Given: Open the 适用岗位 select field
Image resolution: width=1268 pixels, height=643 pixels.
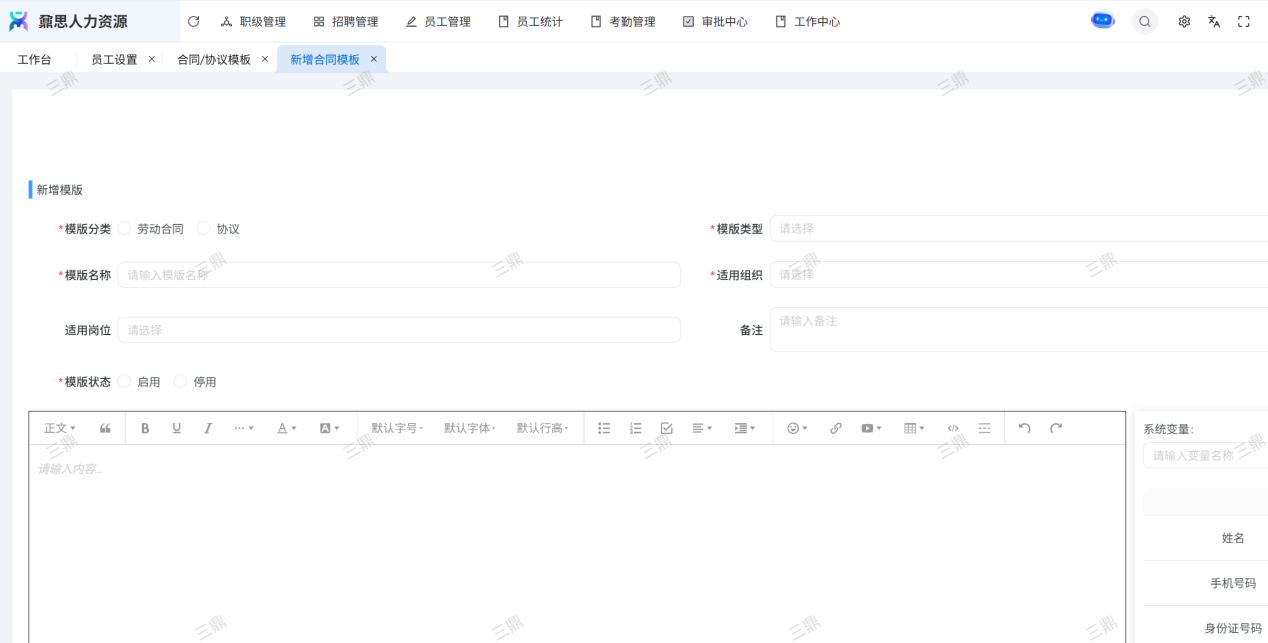Looking at the screenshot, I should (399, 330).
